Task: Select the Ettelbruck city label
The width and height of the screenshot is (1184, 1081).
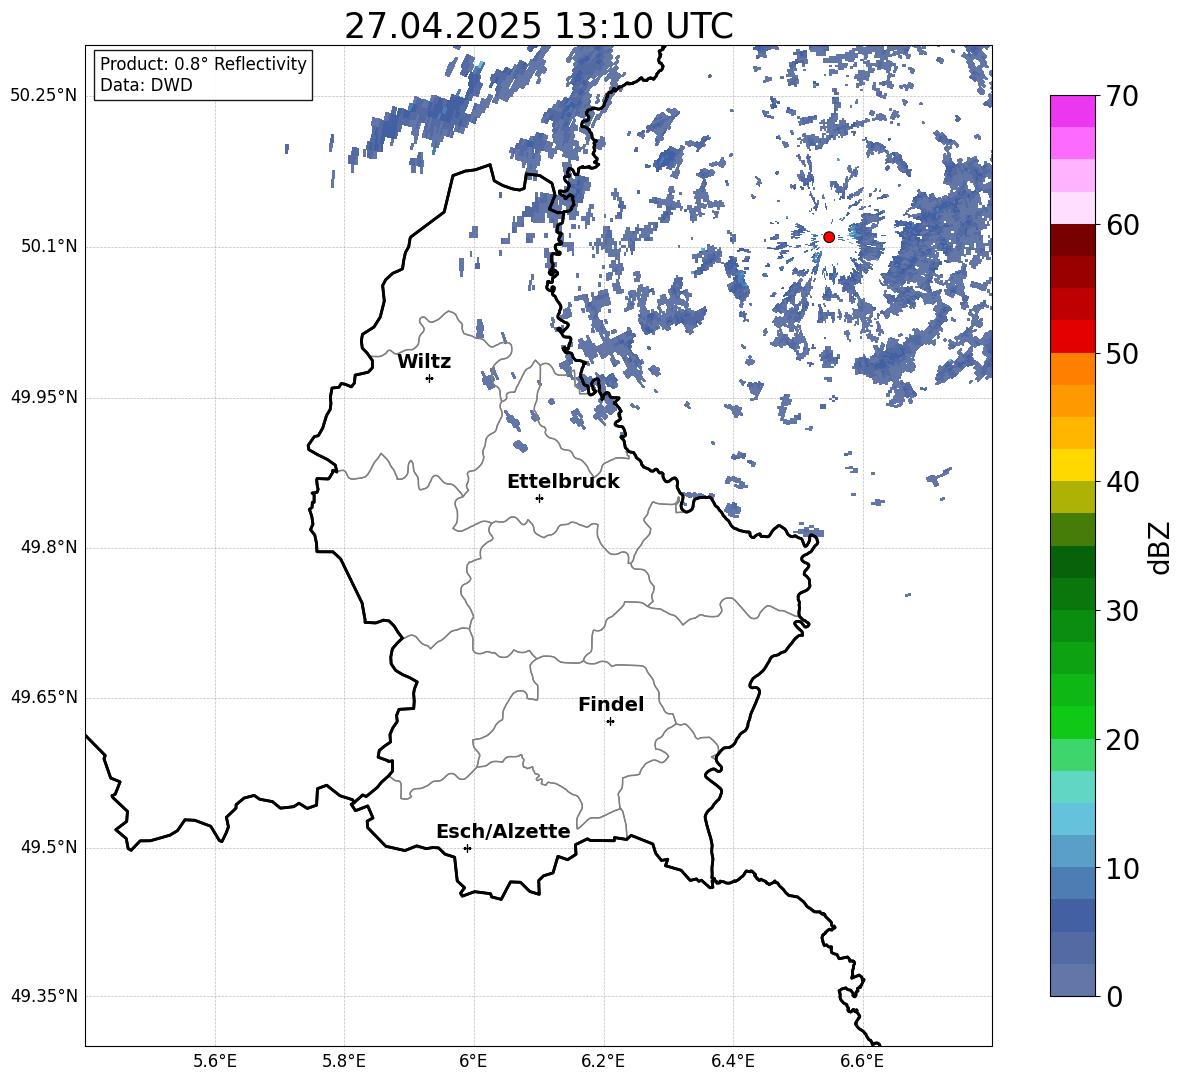Action: 563,482
